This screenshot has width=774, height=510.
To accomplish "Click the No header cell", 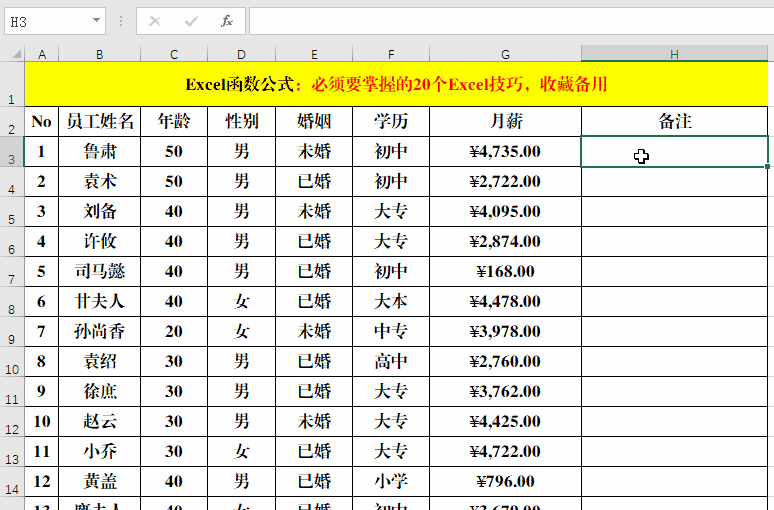I will (42, 121).
